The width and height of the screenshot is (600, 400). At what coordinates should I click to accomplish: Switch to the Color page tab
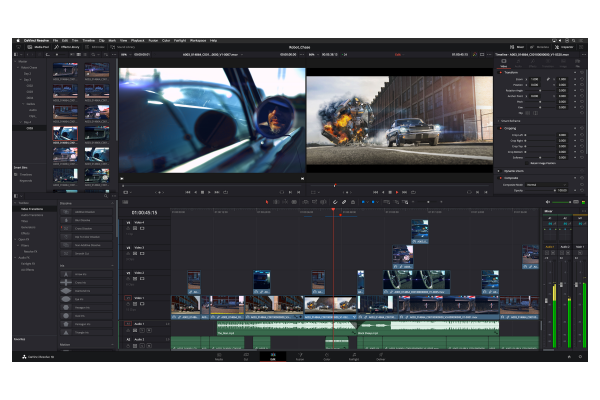[327, 356]
